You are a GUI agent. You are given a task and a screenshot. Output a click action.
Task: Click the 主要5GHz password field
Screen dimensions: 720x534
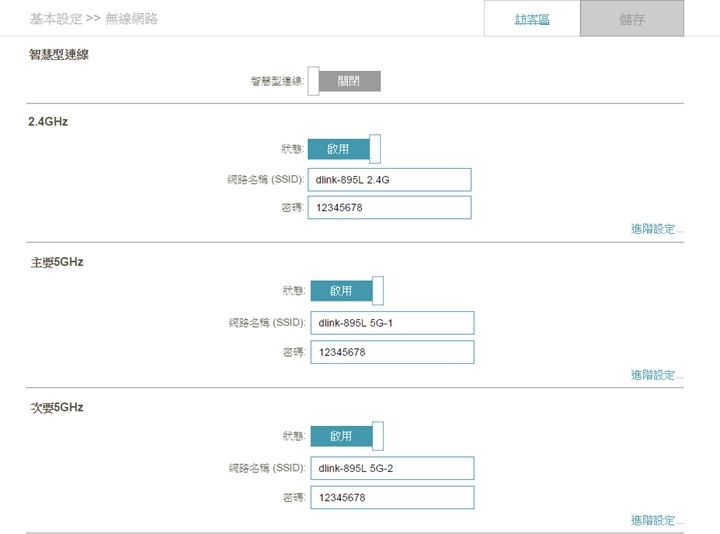click(x=392, y=352)
